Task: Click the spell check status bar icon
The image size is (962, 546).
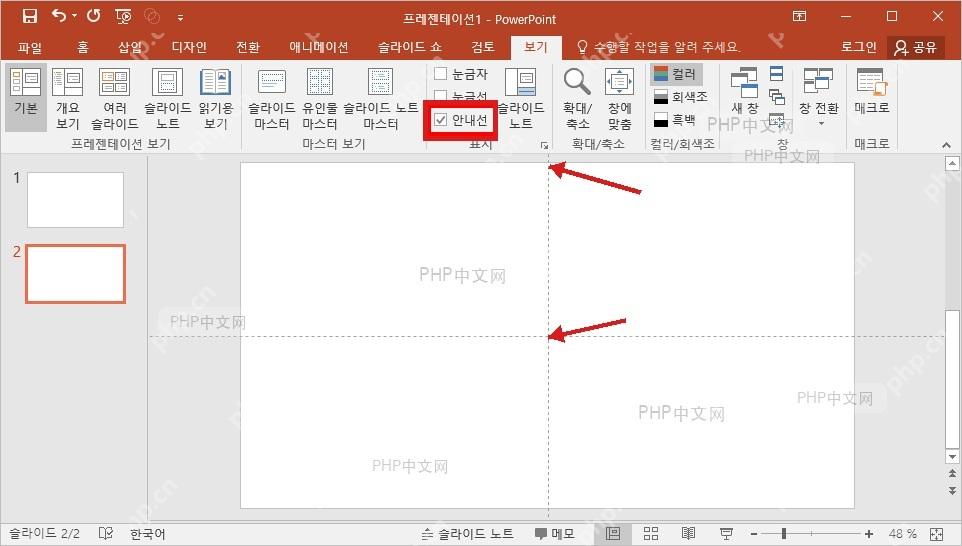Action: pyautogui.click(x=106, y=534)
